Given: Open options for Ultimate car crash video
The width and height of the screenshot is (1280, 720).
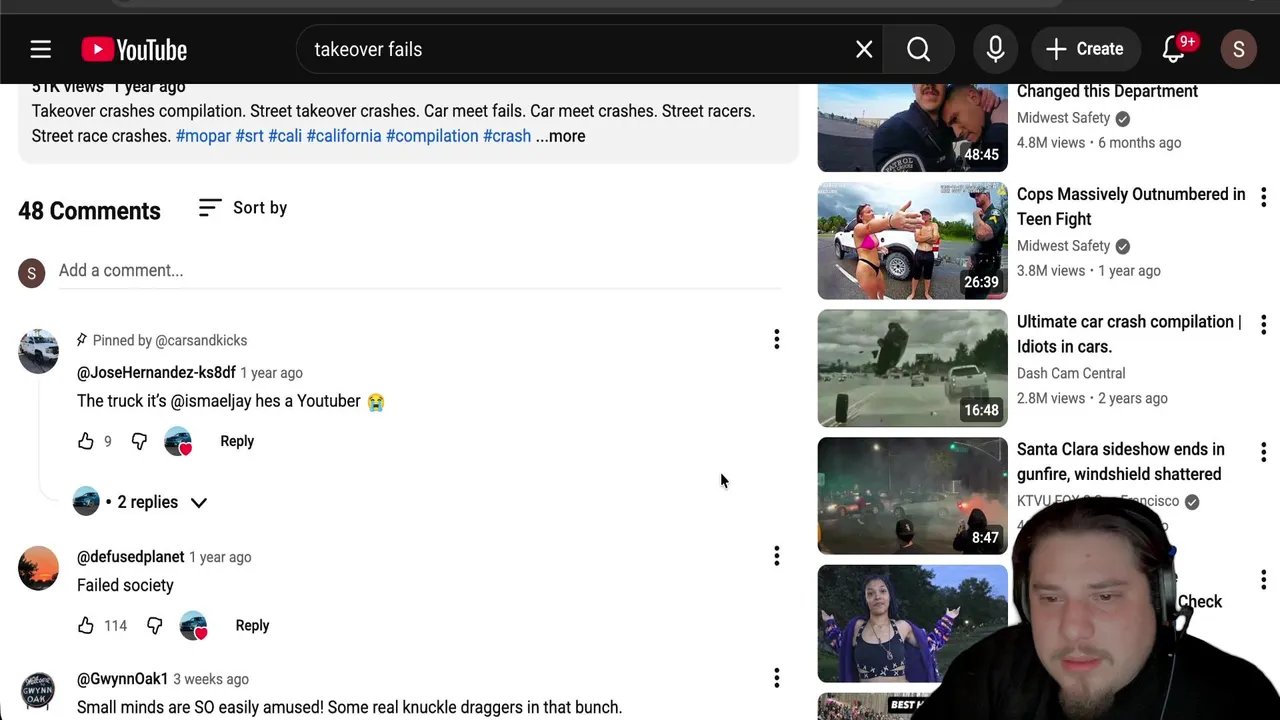Looking at the screenshot, I should click(x=1263, y=324).
